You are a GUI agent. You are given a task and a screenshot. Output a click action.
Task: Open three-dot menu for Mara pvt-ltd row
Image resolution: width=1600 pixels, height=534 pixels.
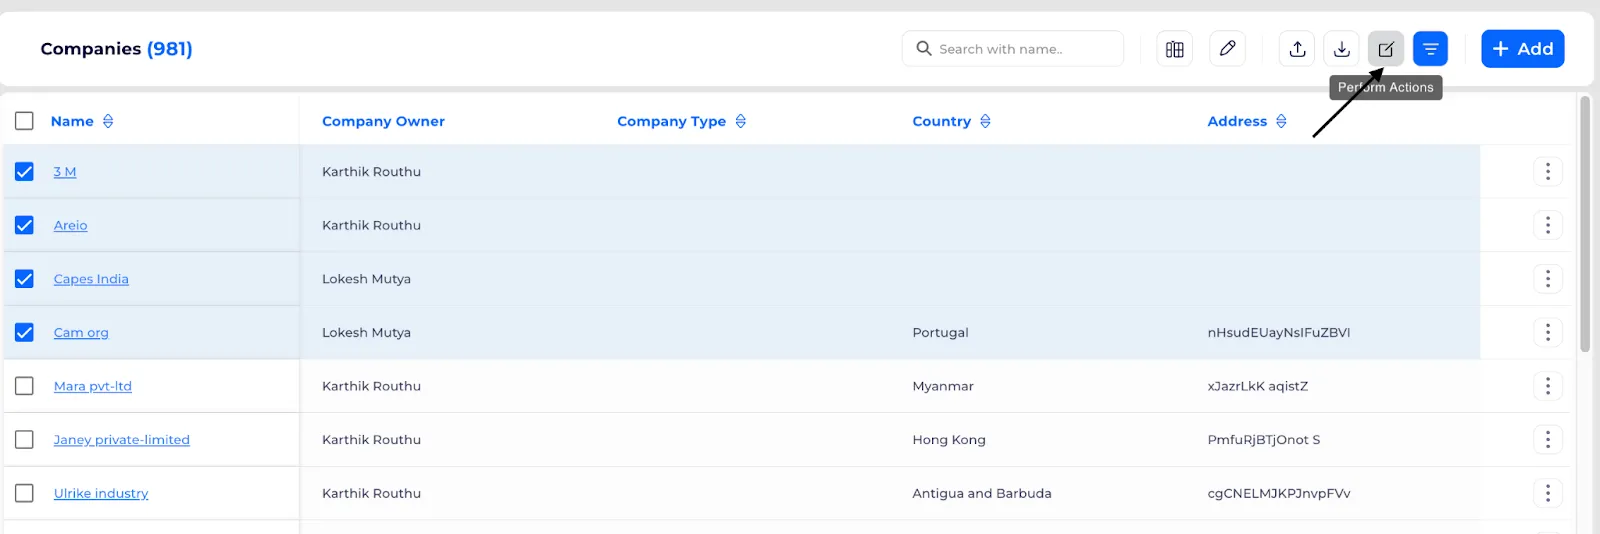(x=1547, y=386)
